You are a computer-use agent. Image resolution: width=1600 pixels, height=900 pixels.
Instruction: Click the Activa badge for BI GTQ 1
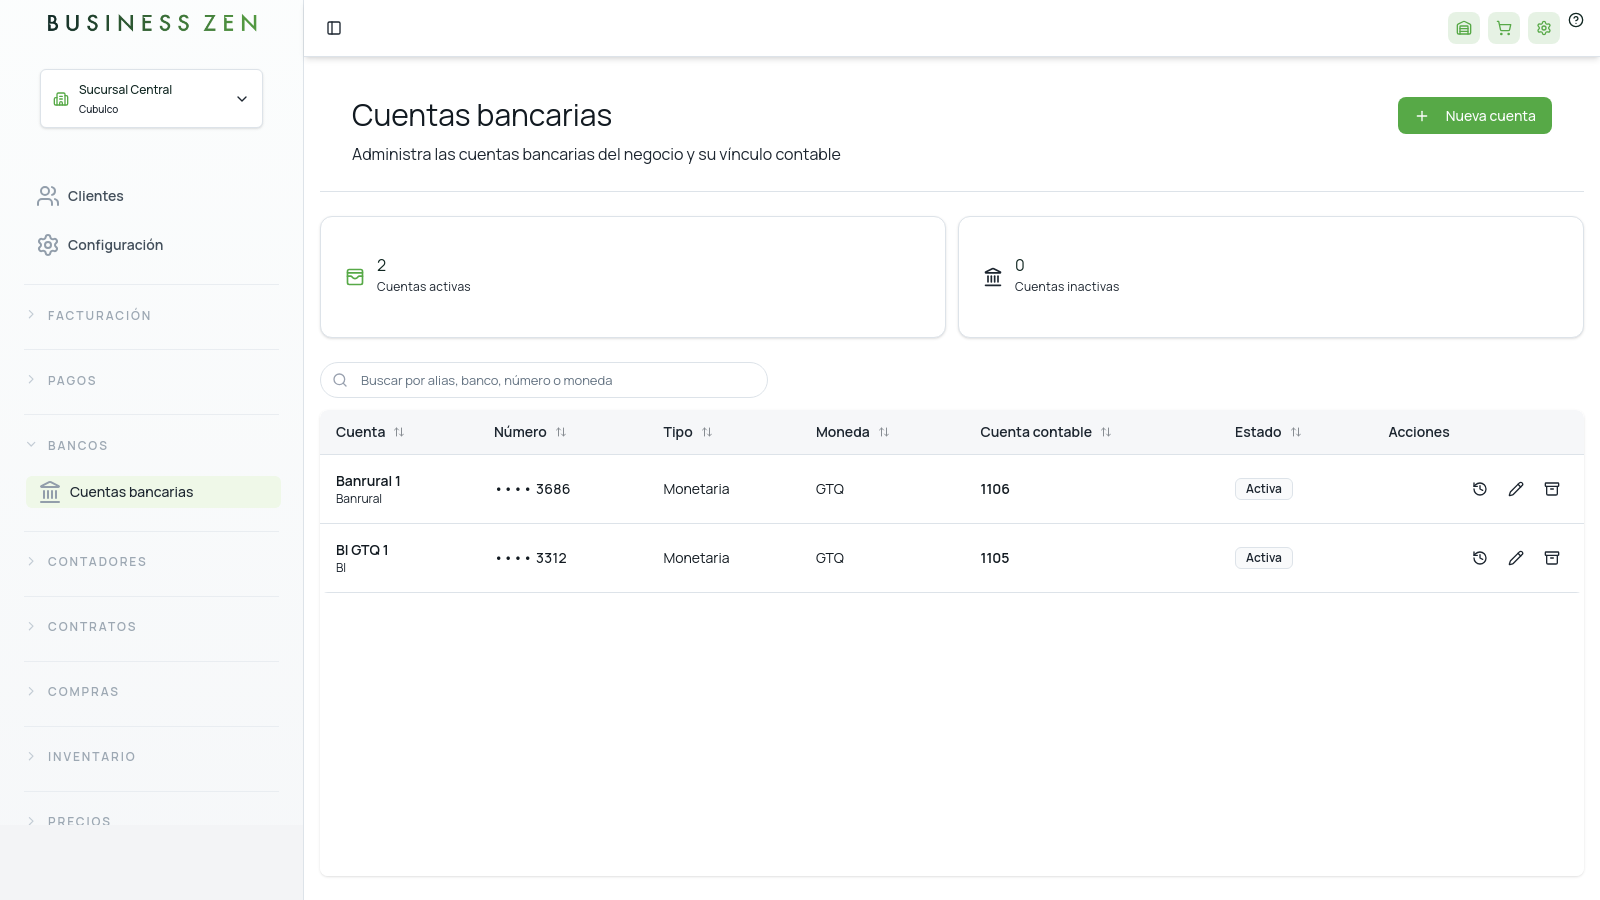pos(1263,558)
